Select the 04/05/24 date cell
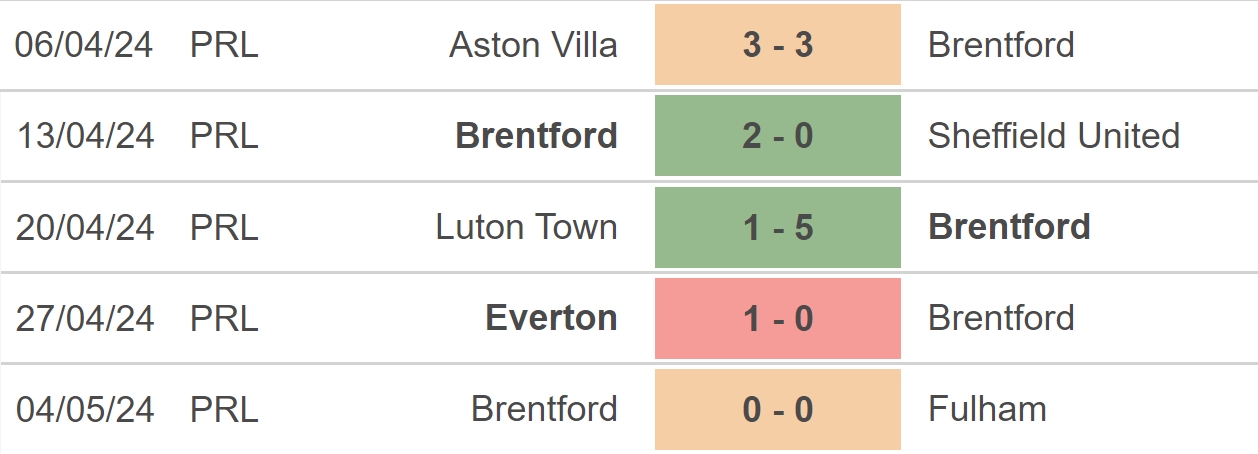Image resolution: width=1258 pixels, height=454 pixels. tap(85, 409)
